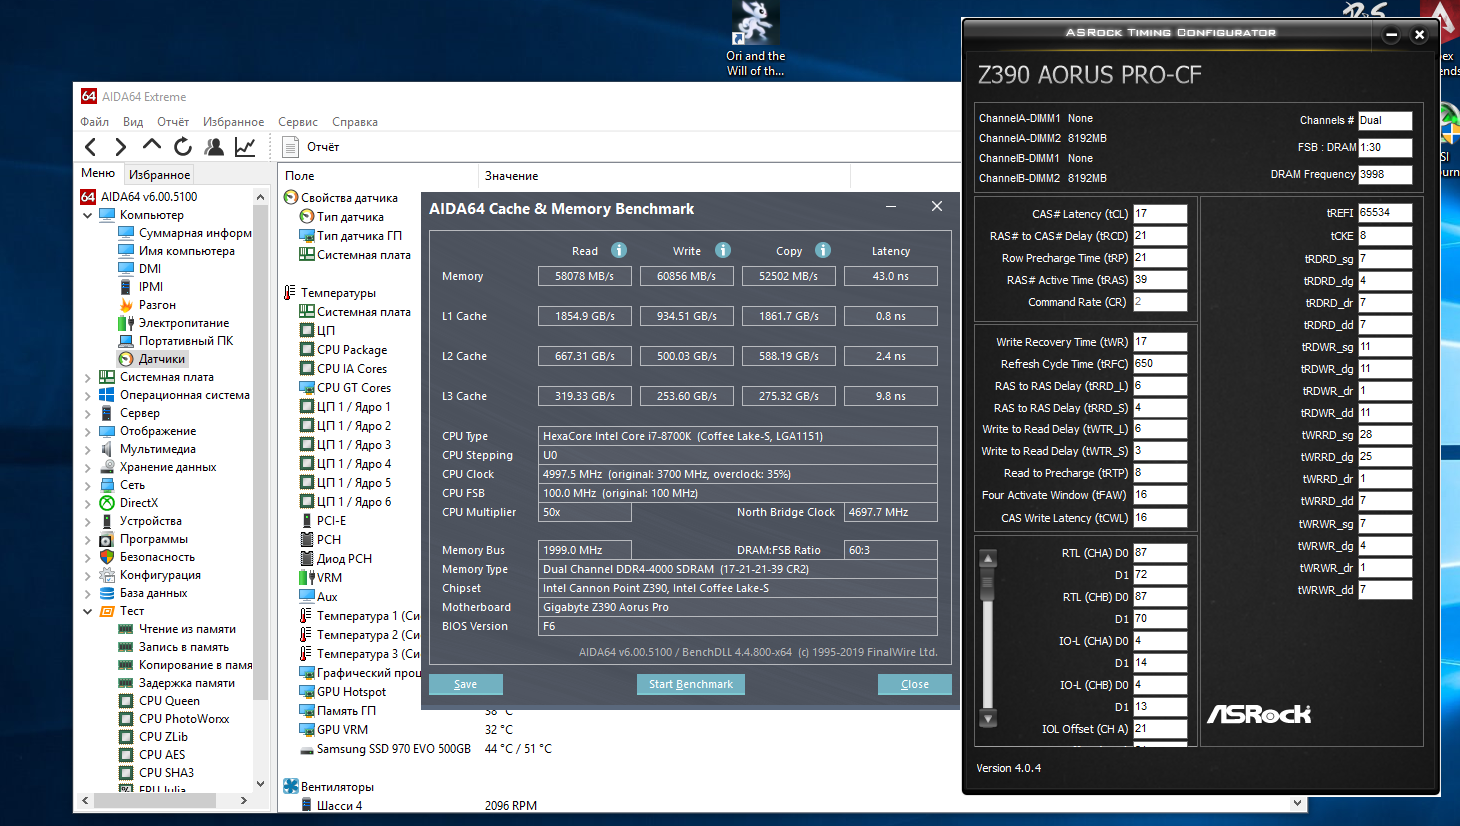Select DirectX node icon
Image resolution: width=1460 pixels, height=826 pixels.
click(107, 503)
